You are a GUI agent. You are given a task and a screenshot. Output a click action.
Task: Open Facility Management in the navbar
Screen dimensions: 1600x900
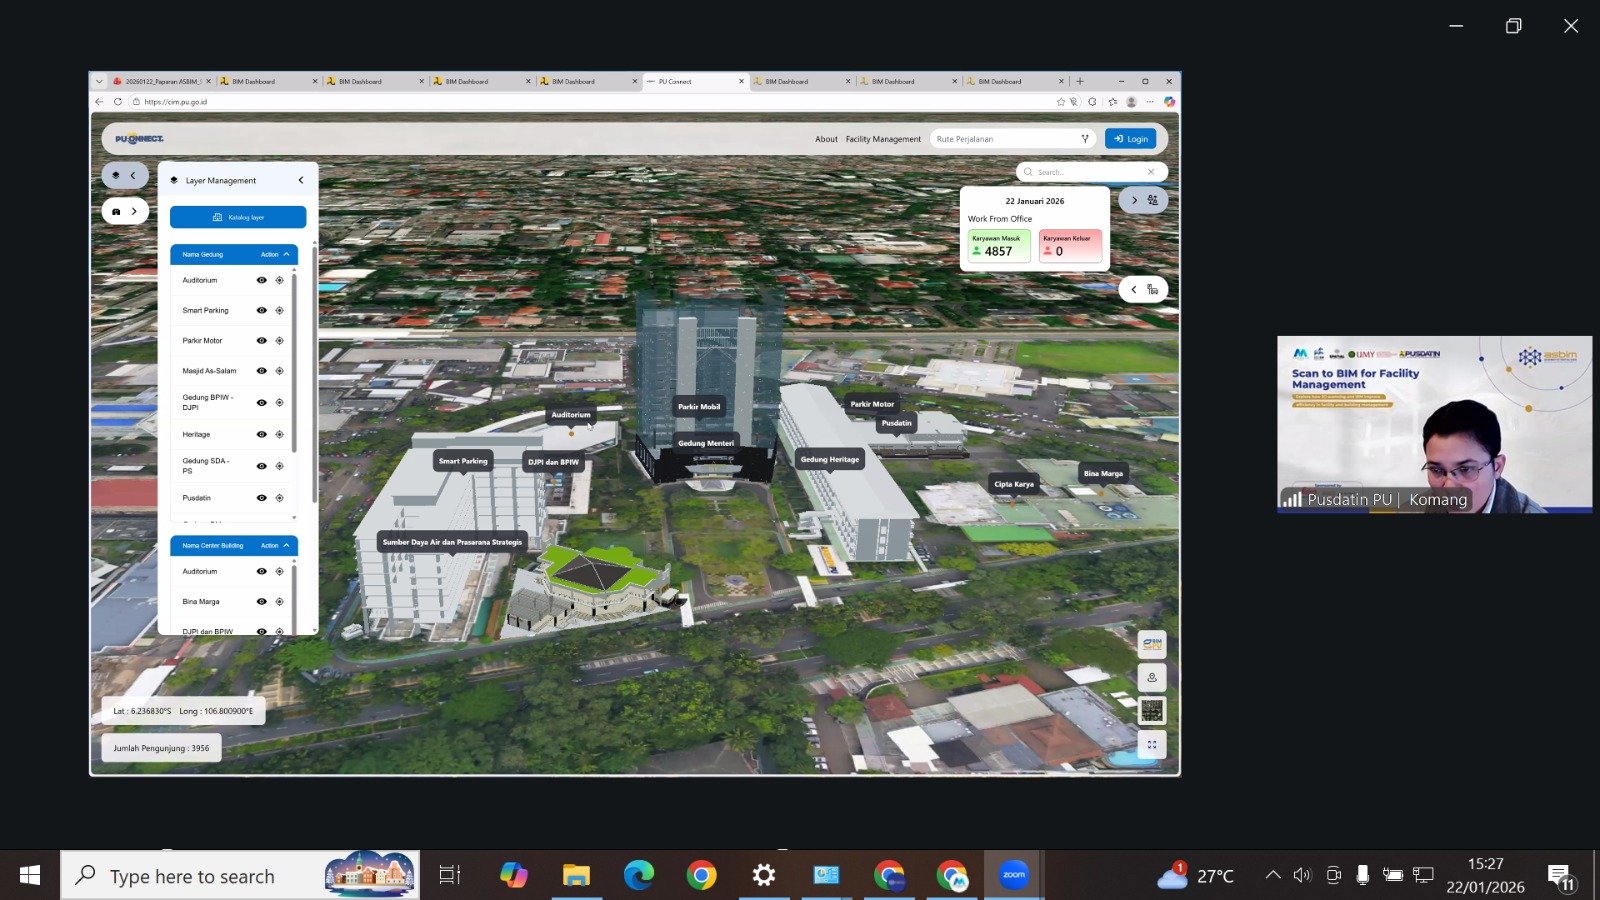pyautogui.click(x=883, y=139)
